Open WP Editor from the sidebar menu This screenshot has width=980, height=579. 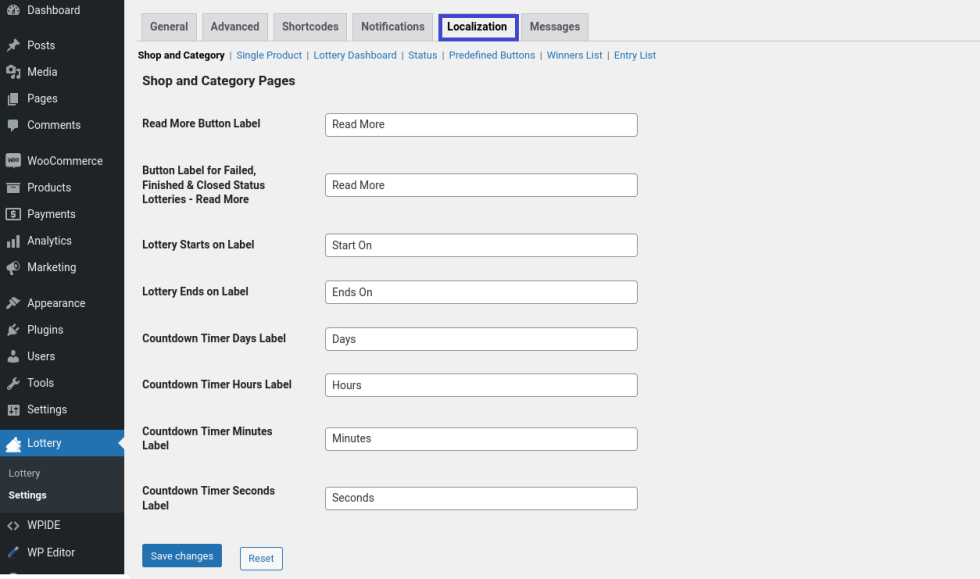coord(51,552)
